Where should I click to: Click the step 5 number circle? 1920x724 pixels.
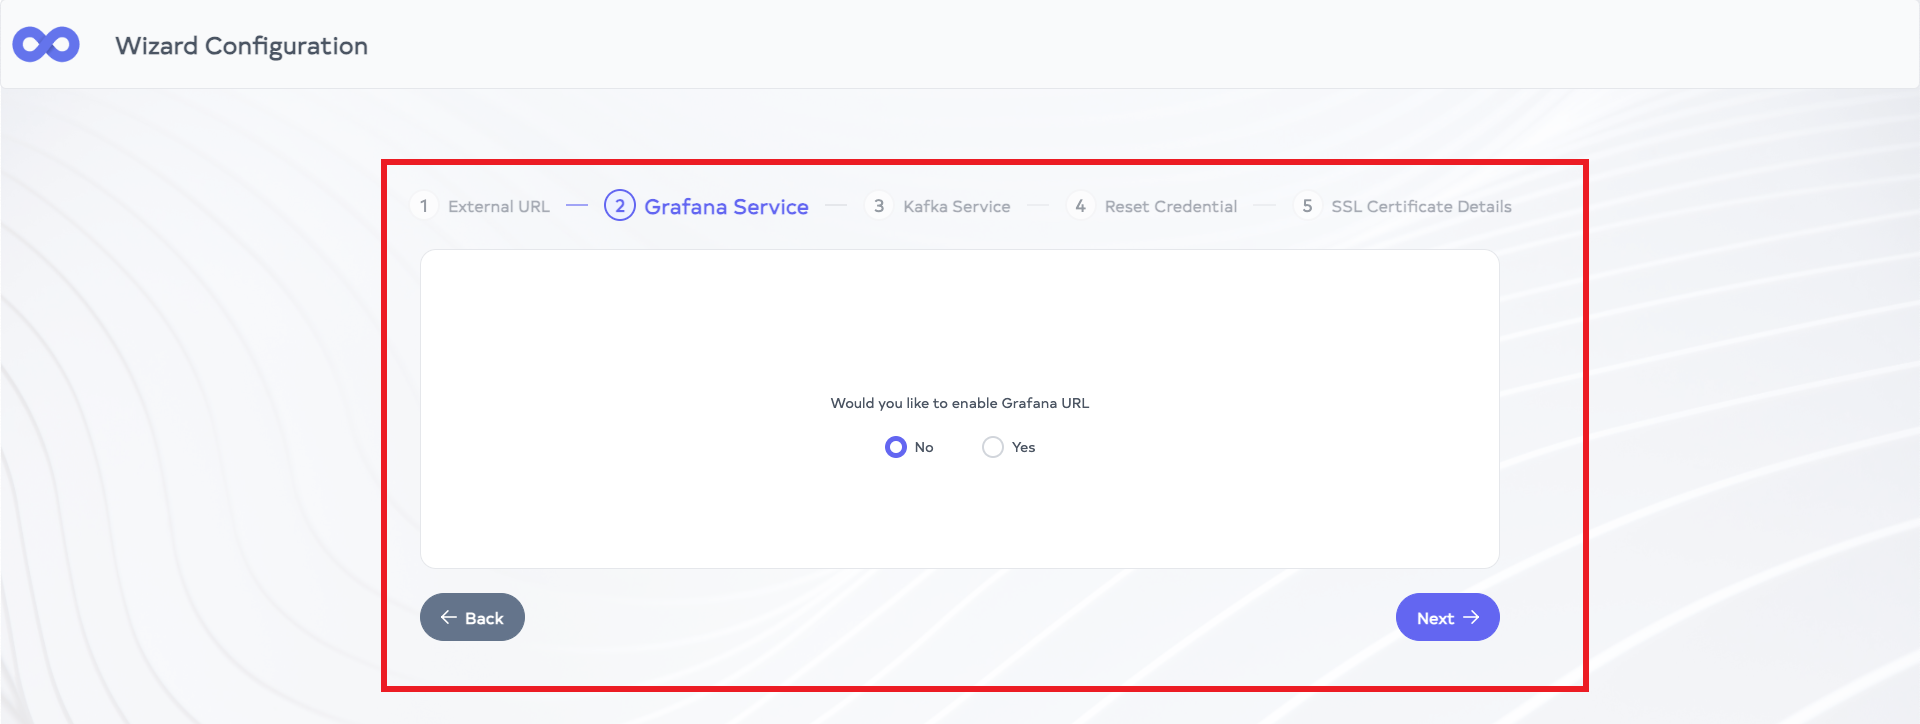[x=1307, y=206]
